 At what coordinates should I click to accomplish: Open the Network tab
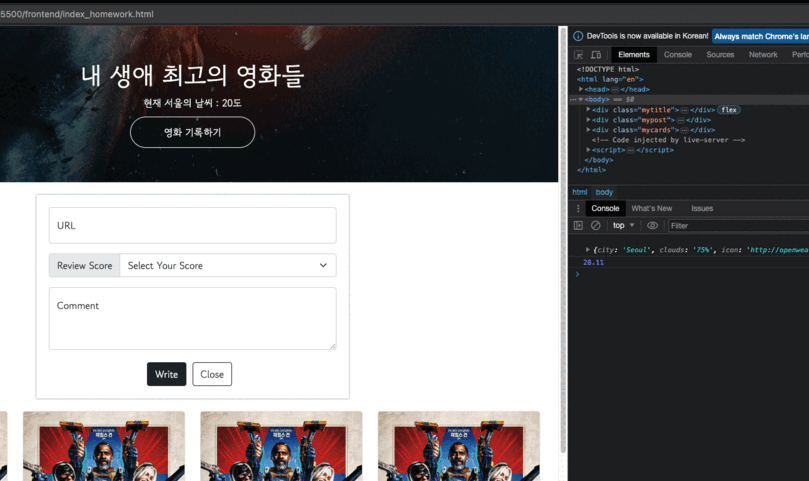pyautogui.click(x=763, y=55)
